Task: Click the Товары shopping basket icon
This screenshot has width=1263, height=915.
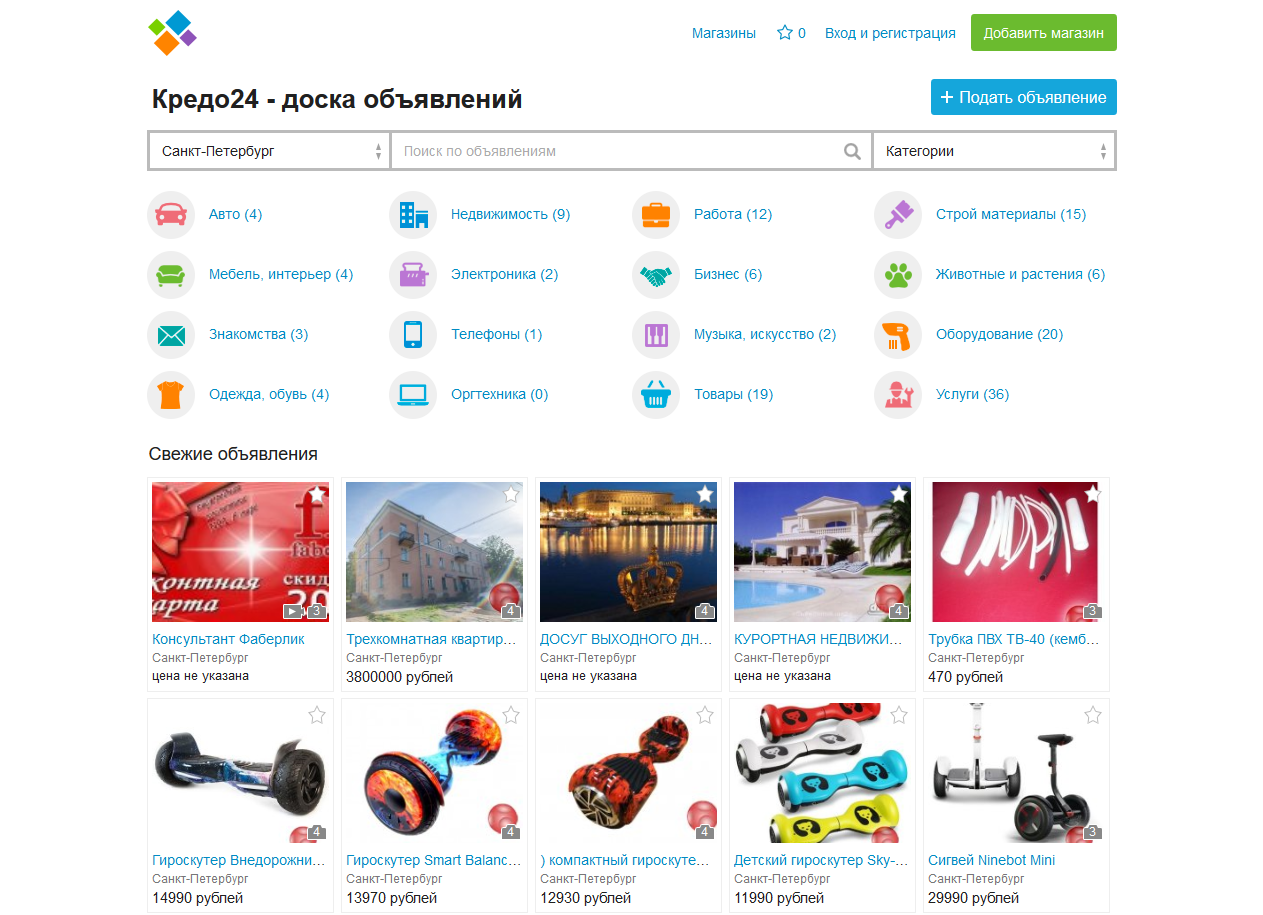Action: tap(656, 395)
